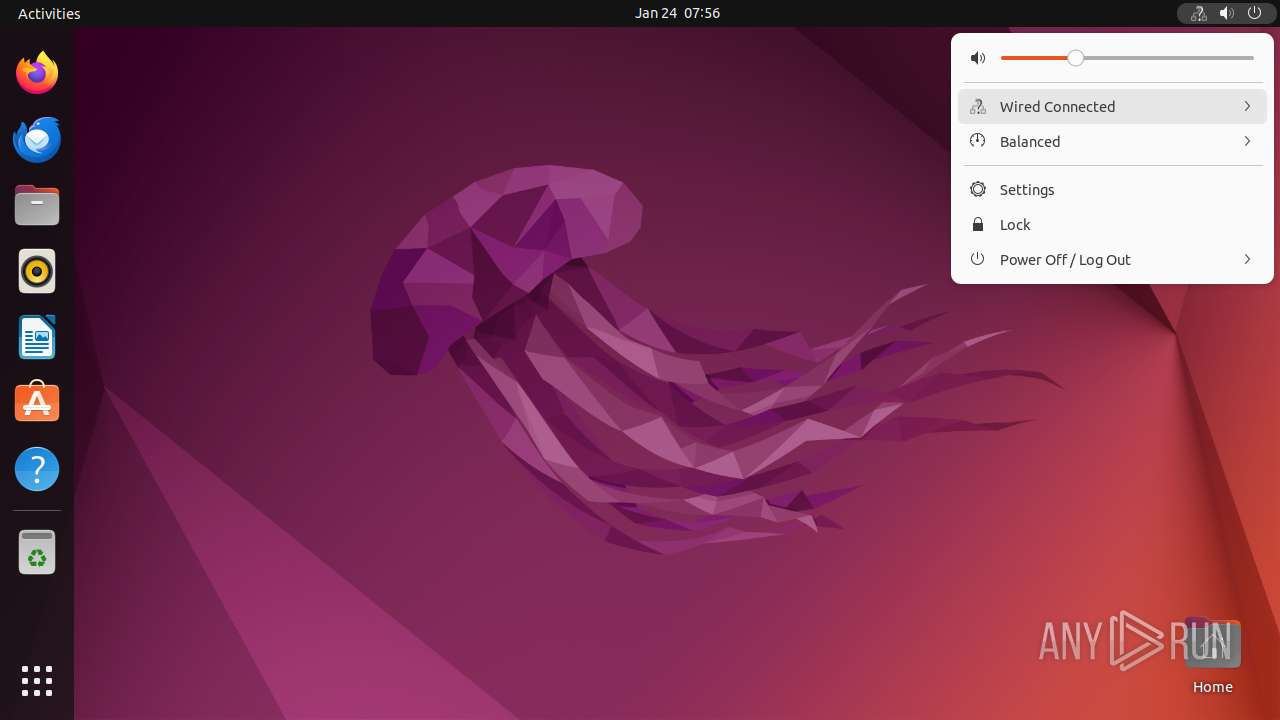The height and width of the screenshot is (720, 1280).
Task: Show Applications grid button
Action: (x=37, y=681)
